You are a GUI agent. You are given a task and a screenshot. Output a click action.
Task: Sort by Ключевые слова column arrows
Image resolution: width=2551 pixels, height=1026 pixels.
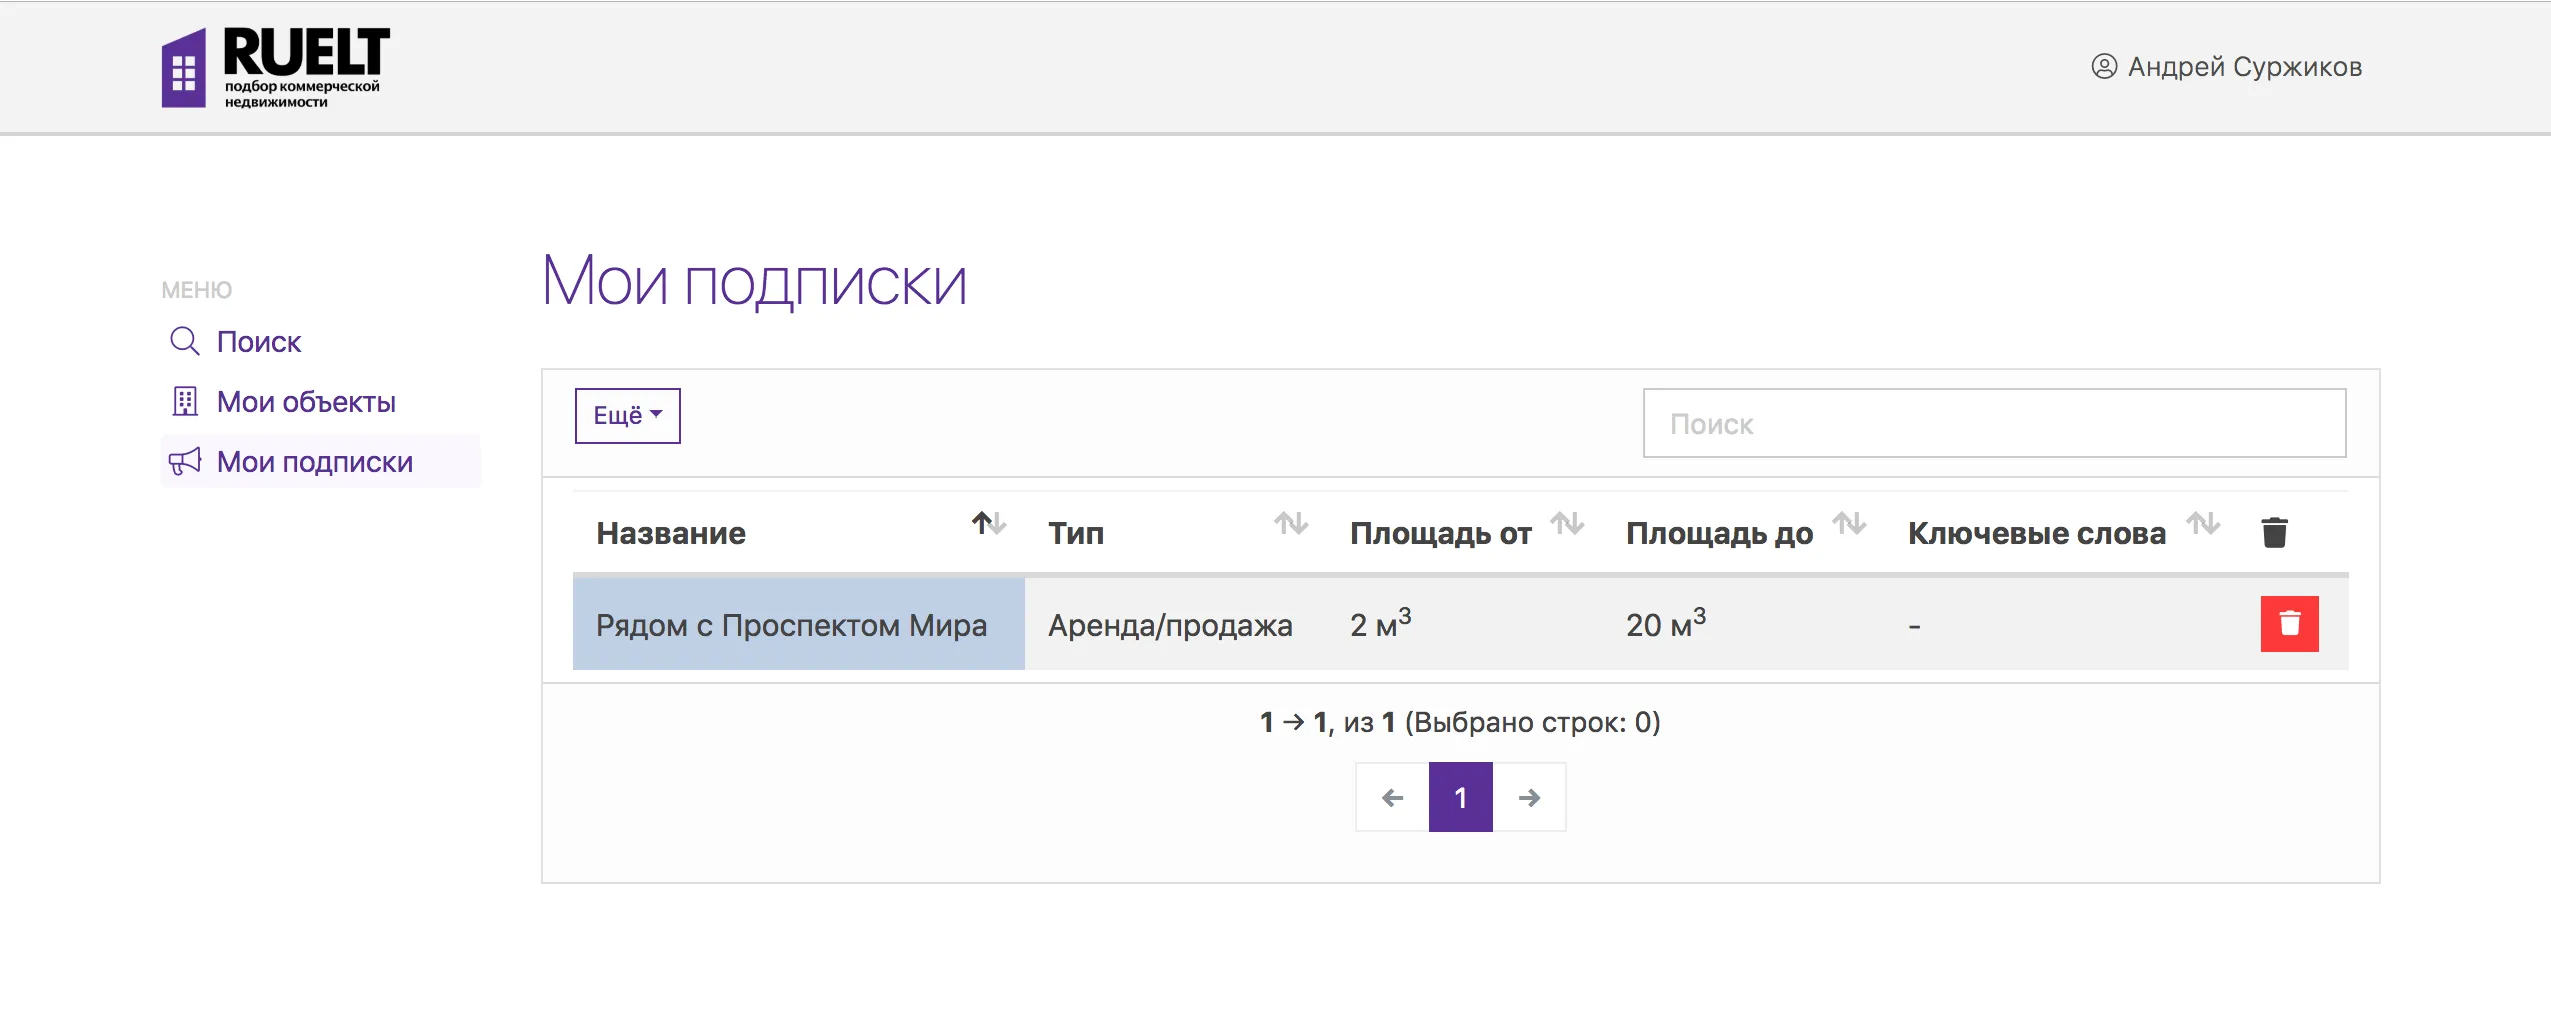(2202, 524)
